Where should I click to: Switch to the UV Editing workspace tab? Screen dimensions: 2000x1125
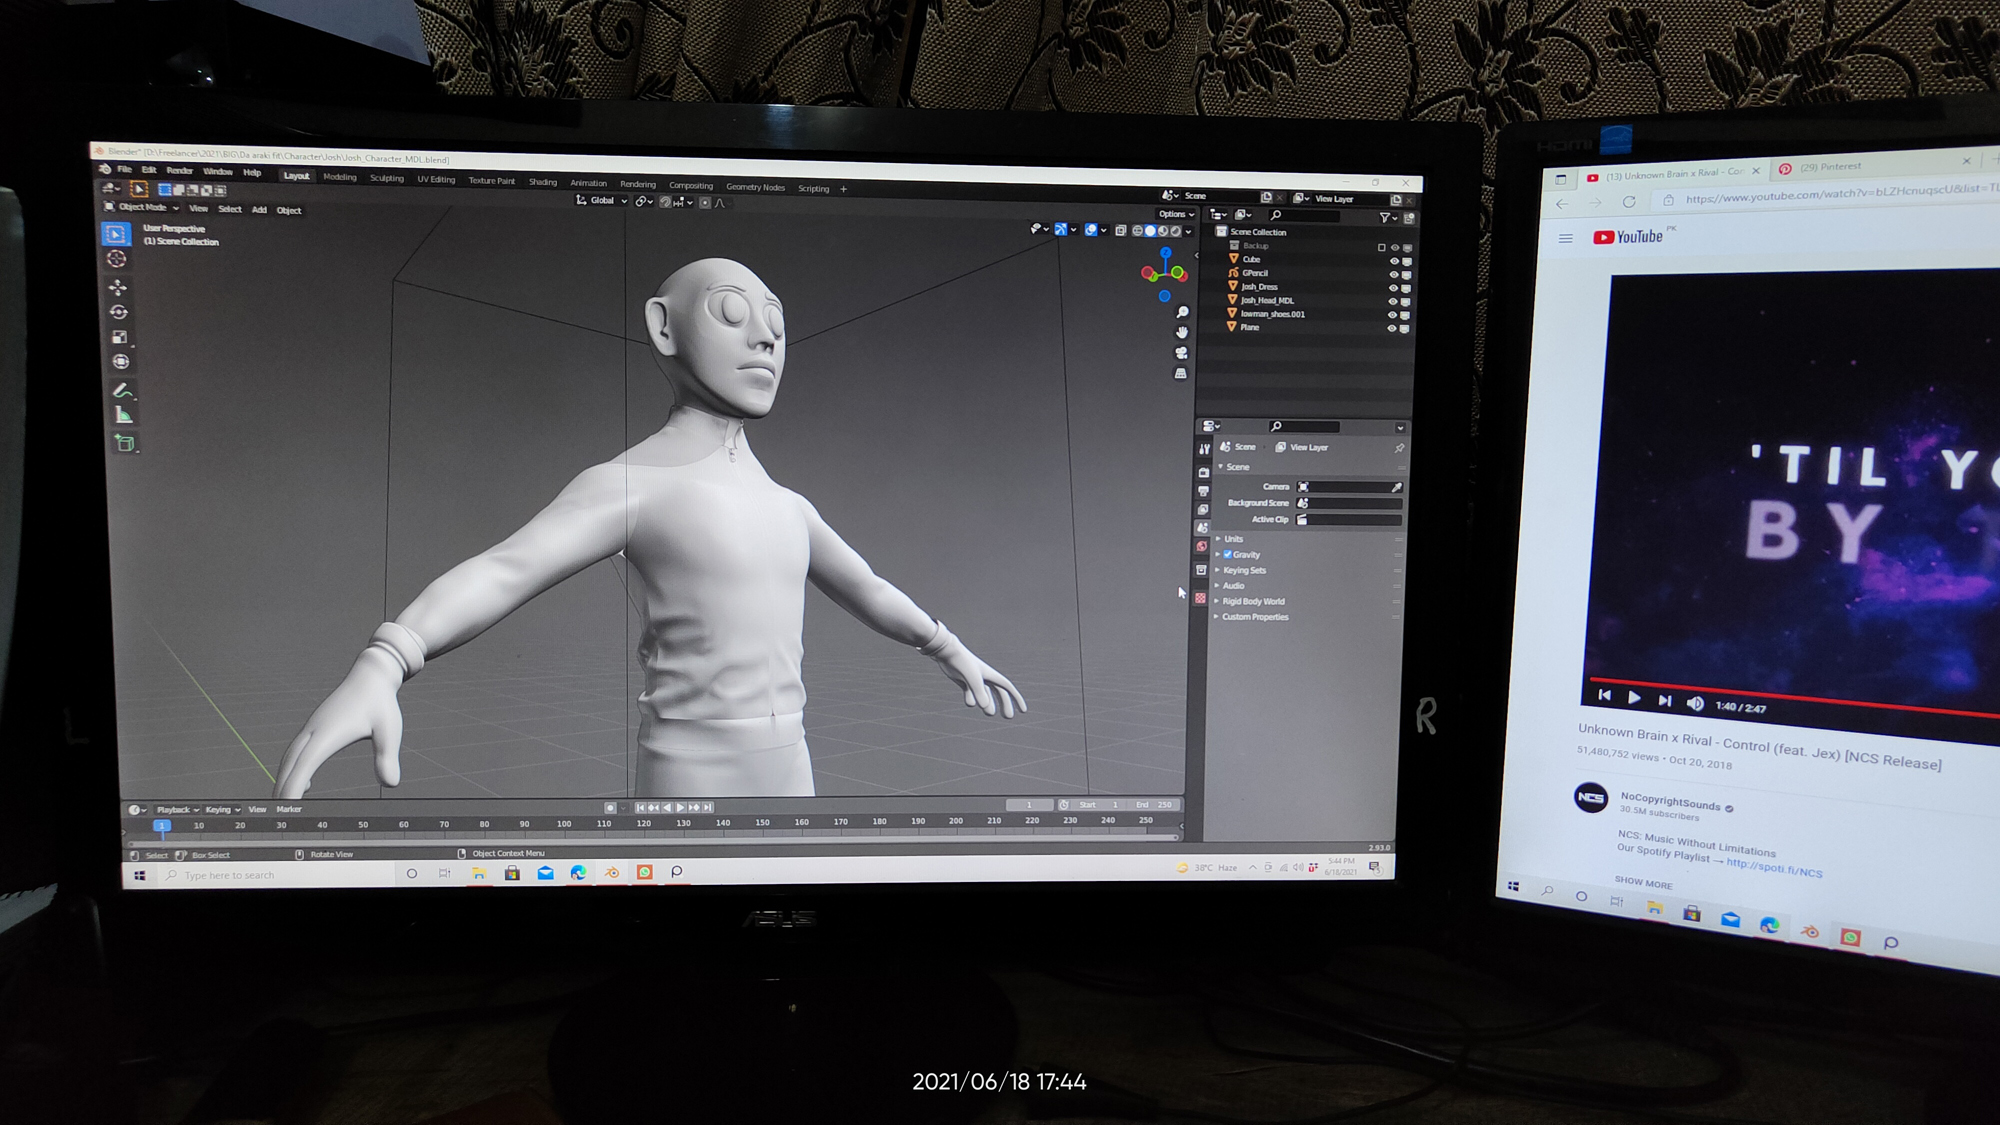click(436, 180)
